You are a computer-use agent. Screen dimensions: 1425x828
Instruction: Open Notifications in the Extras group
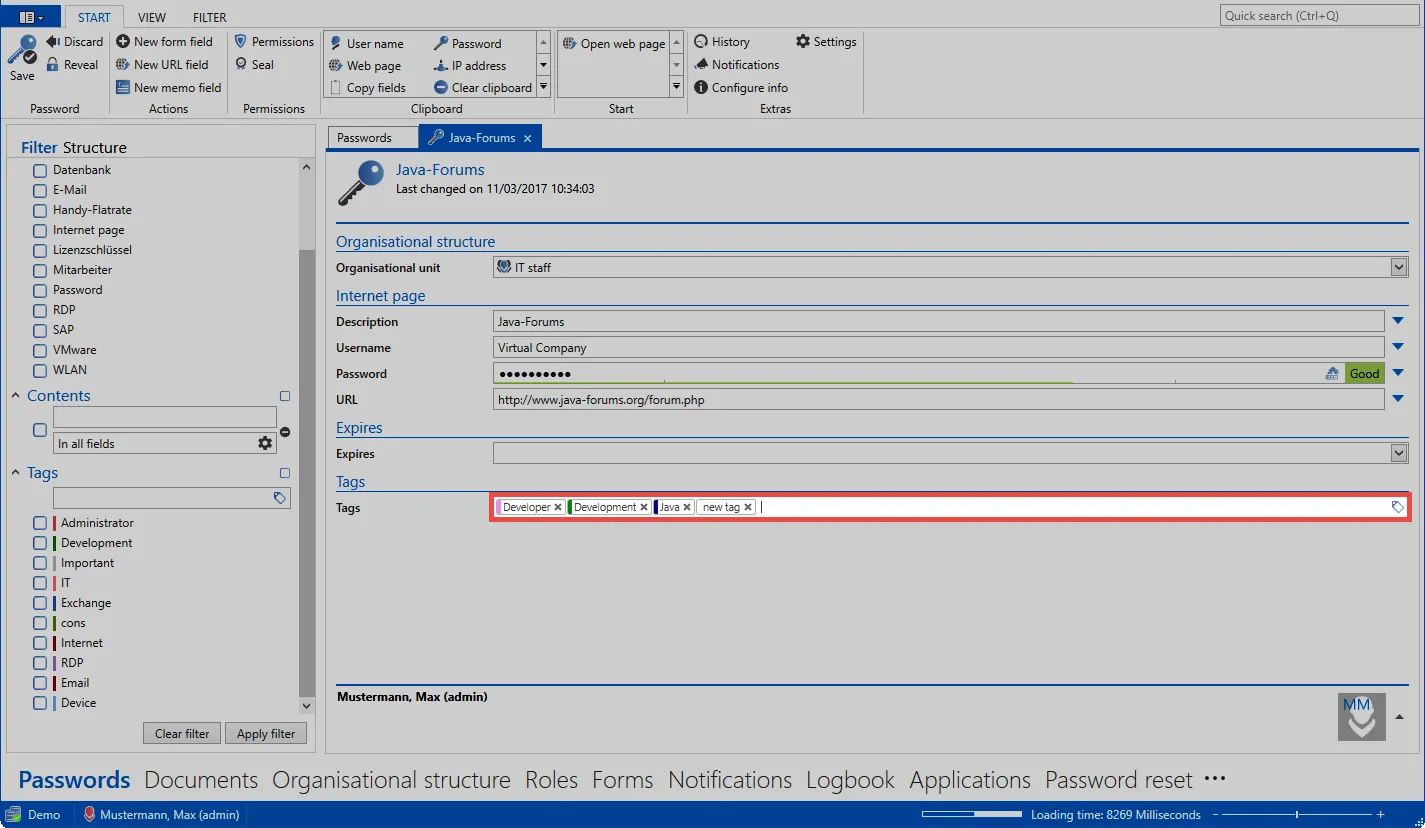[x=737, y=65]
